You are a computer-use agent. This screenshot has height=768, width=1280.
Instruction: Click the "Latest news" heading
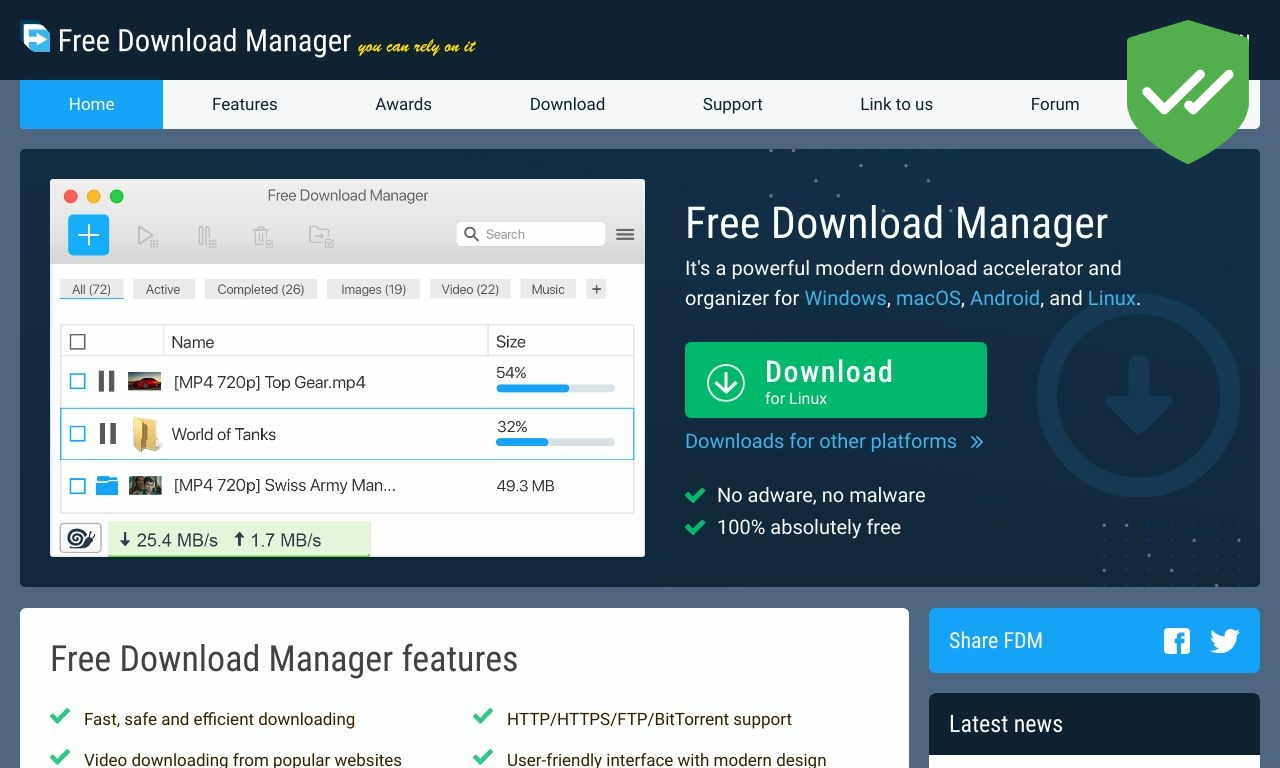coord(1006,724)
